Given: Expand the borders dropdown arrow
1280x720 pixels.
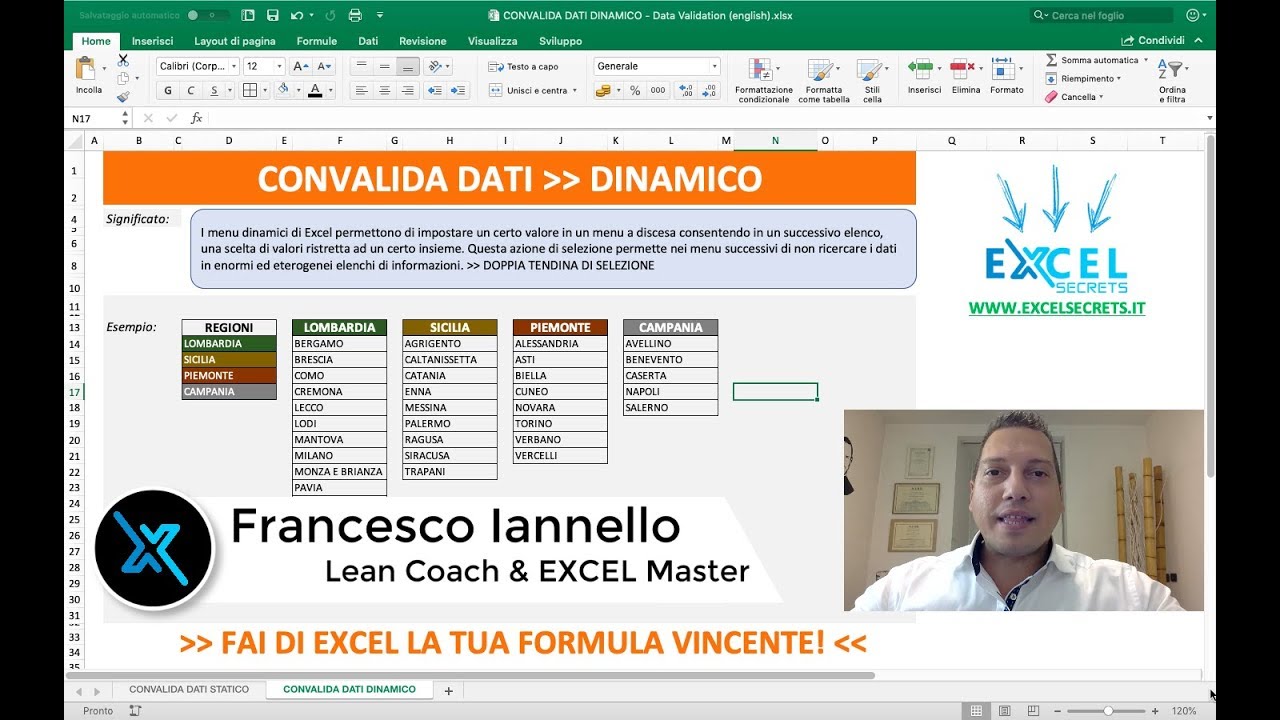Looking at the screenshot, I should tap(264, 90).
